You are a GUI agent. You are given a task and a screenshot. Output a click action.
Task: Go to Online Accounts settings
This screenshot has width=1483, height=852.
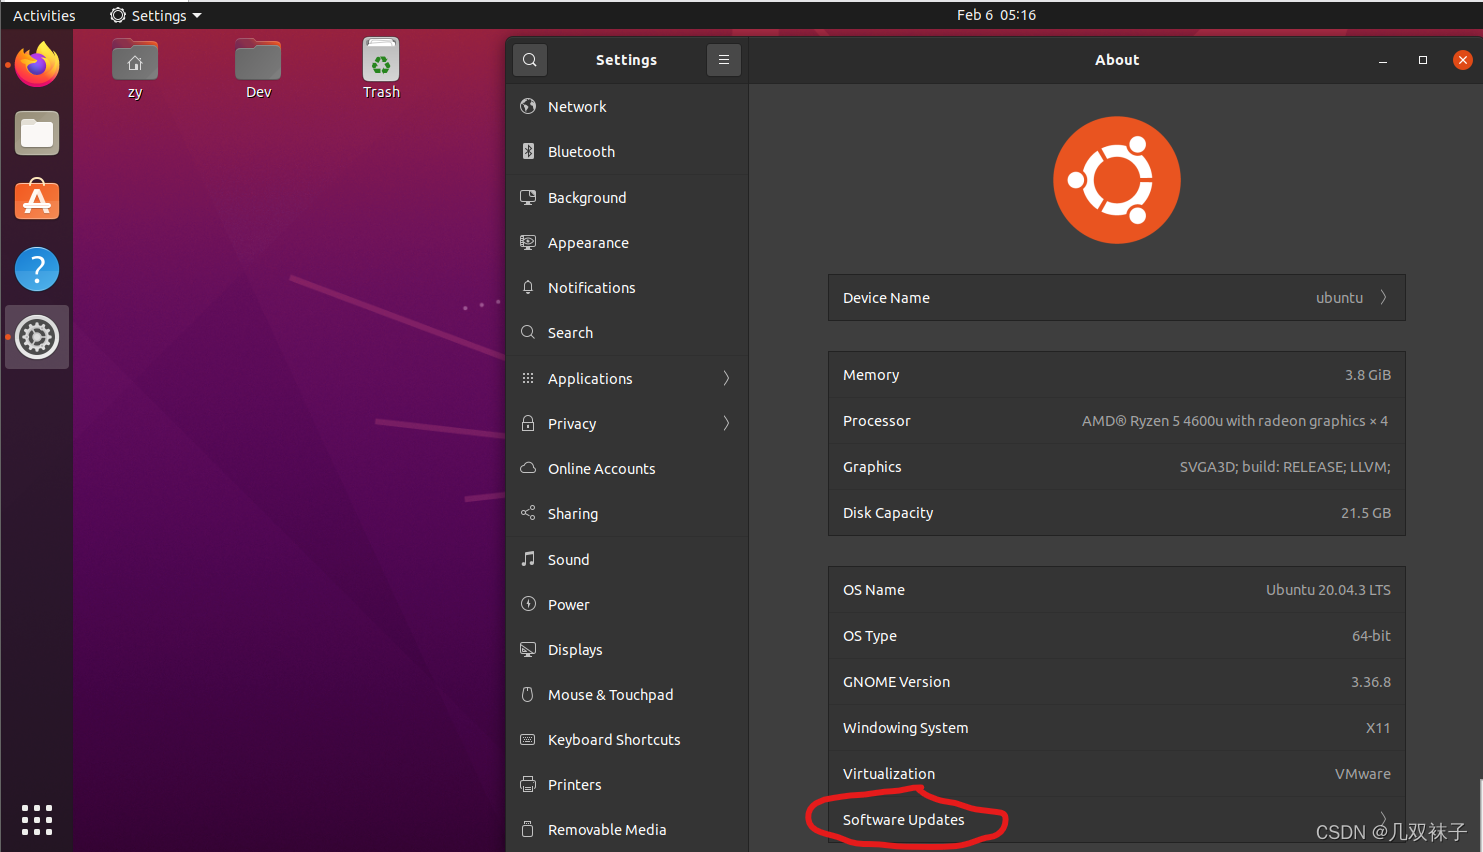pos(627,468)
